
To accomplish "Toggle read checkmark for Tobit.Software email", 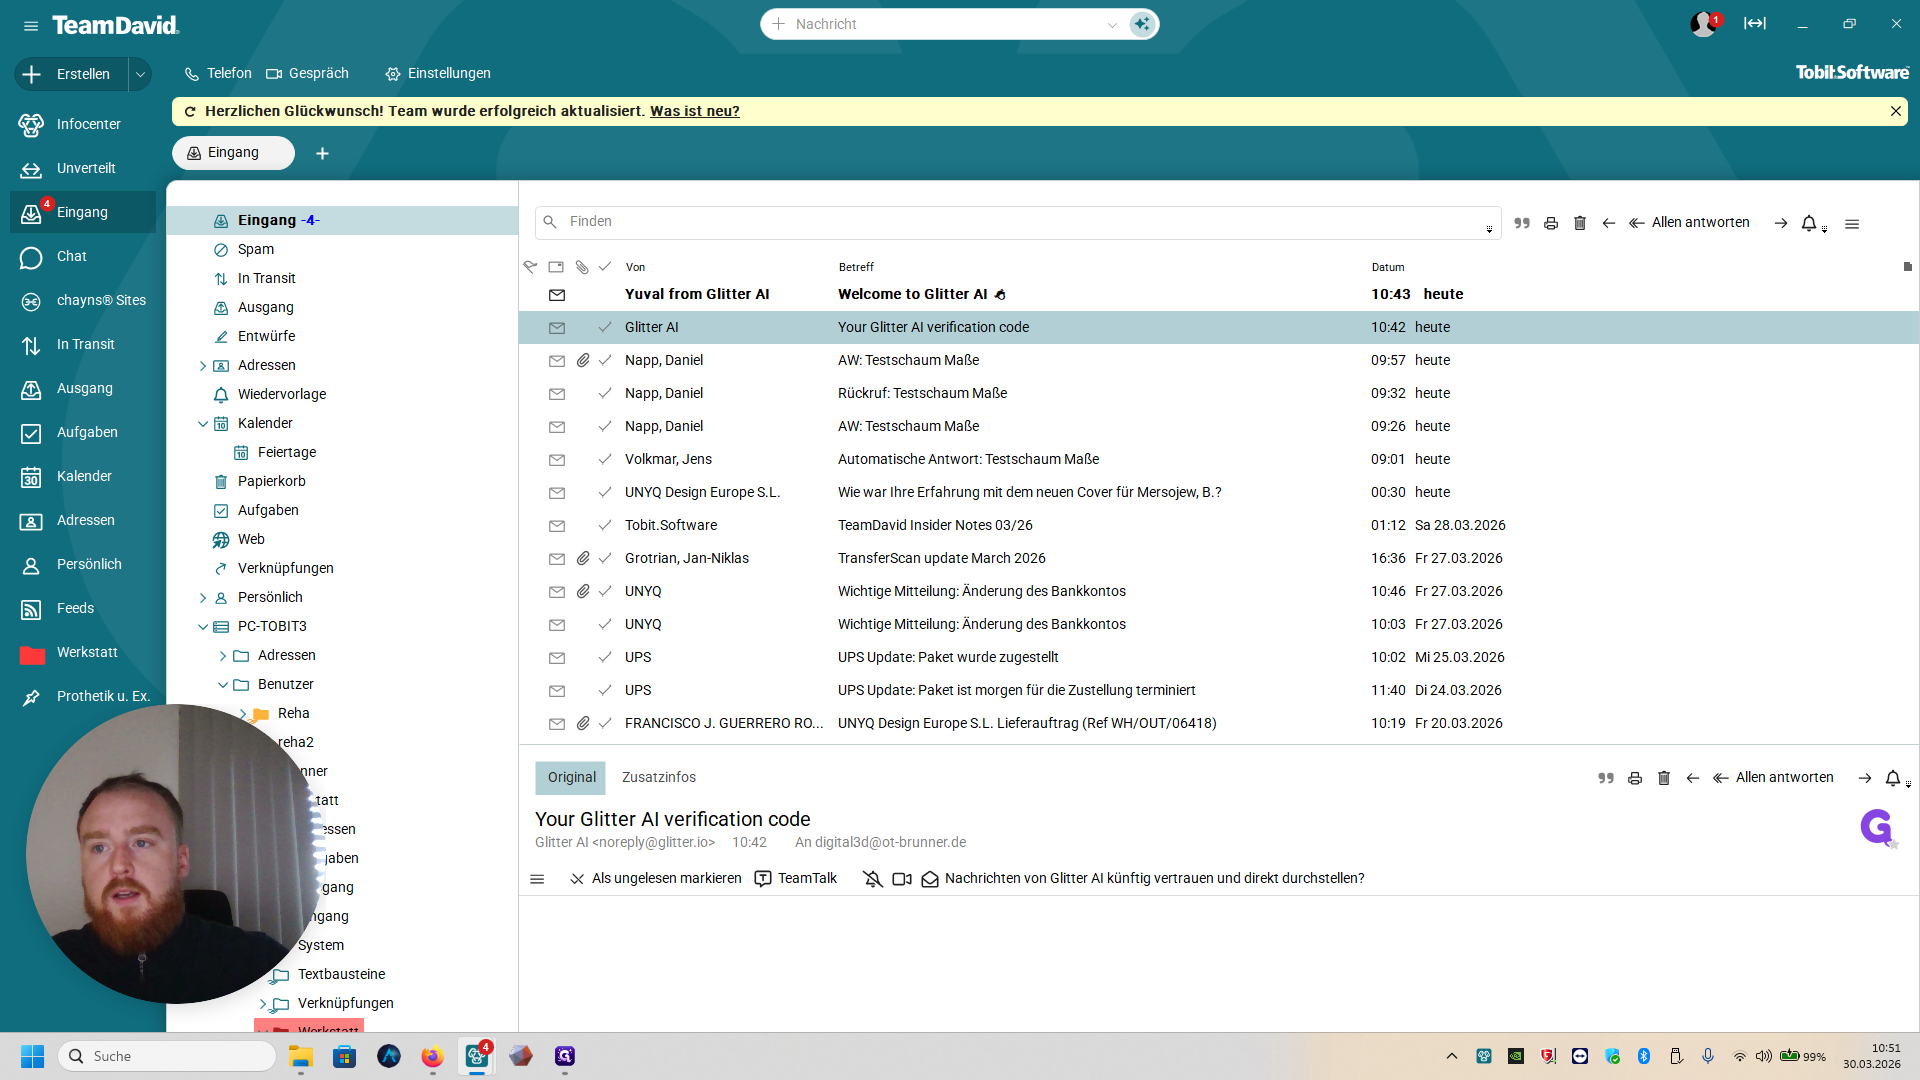I will click(605, 525).
